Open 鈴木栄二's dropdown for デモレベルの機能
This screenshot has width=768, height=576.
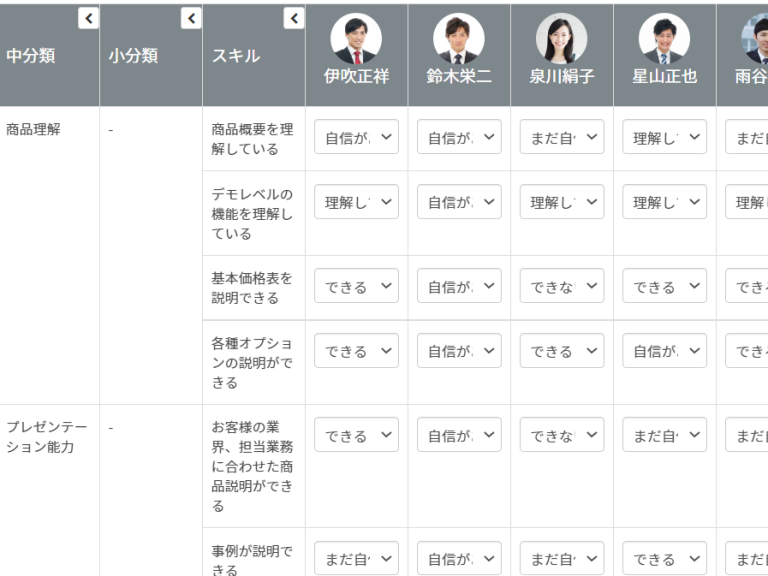click(x=459, y=202)
